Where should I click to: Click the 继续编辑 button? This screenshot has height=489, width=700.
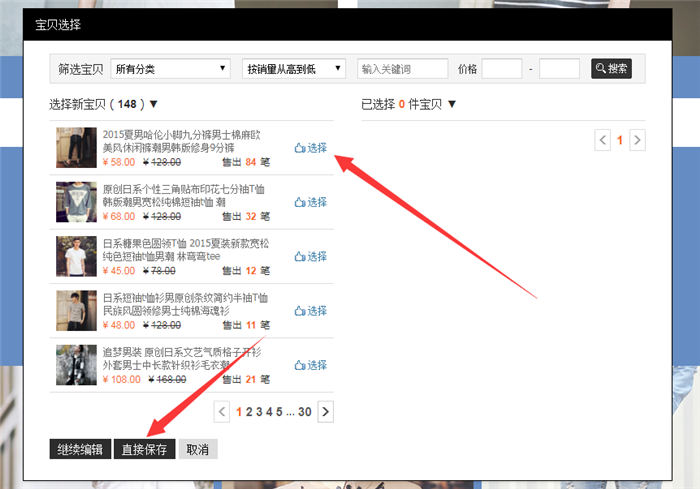coord(80,450)
